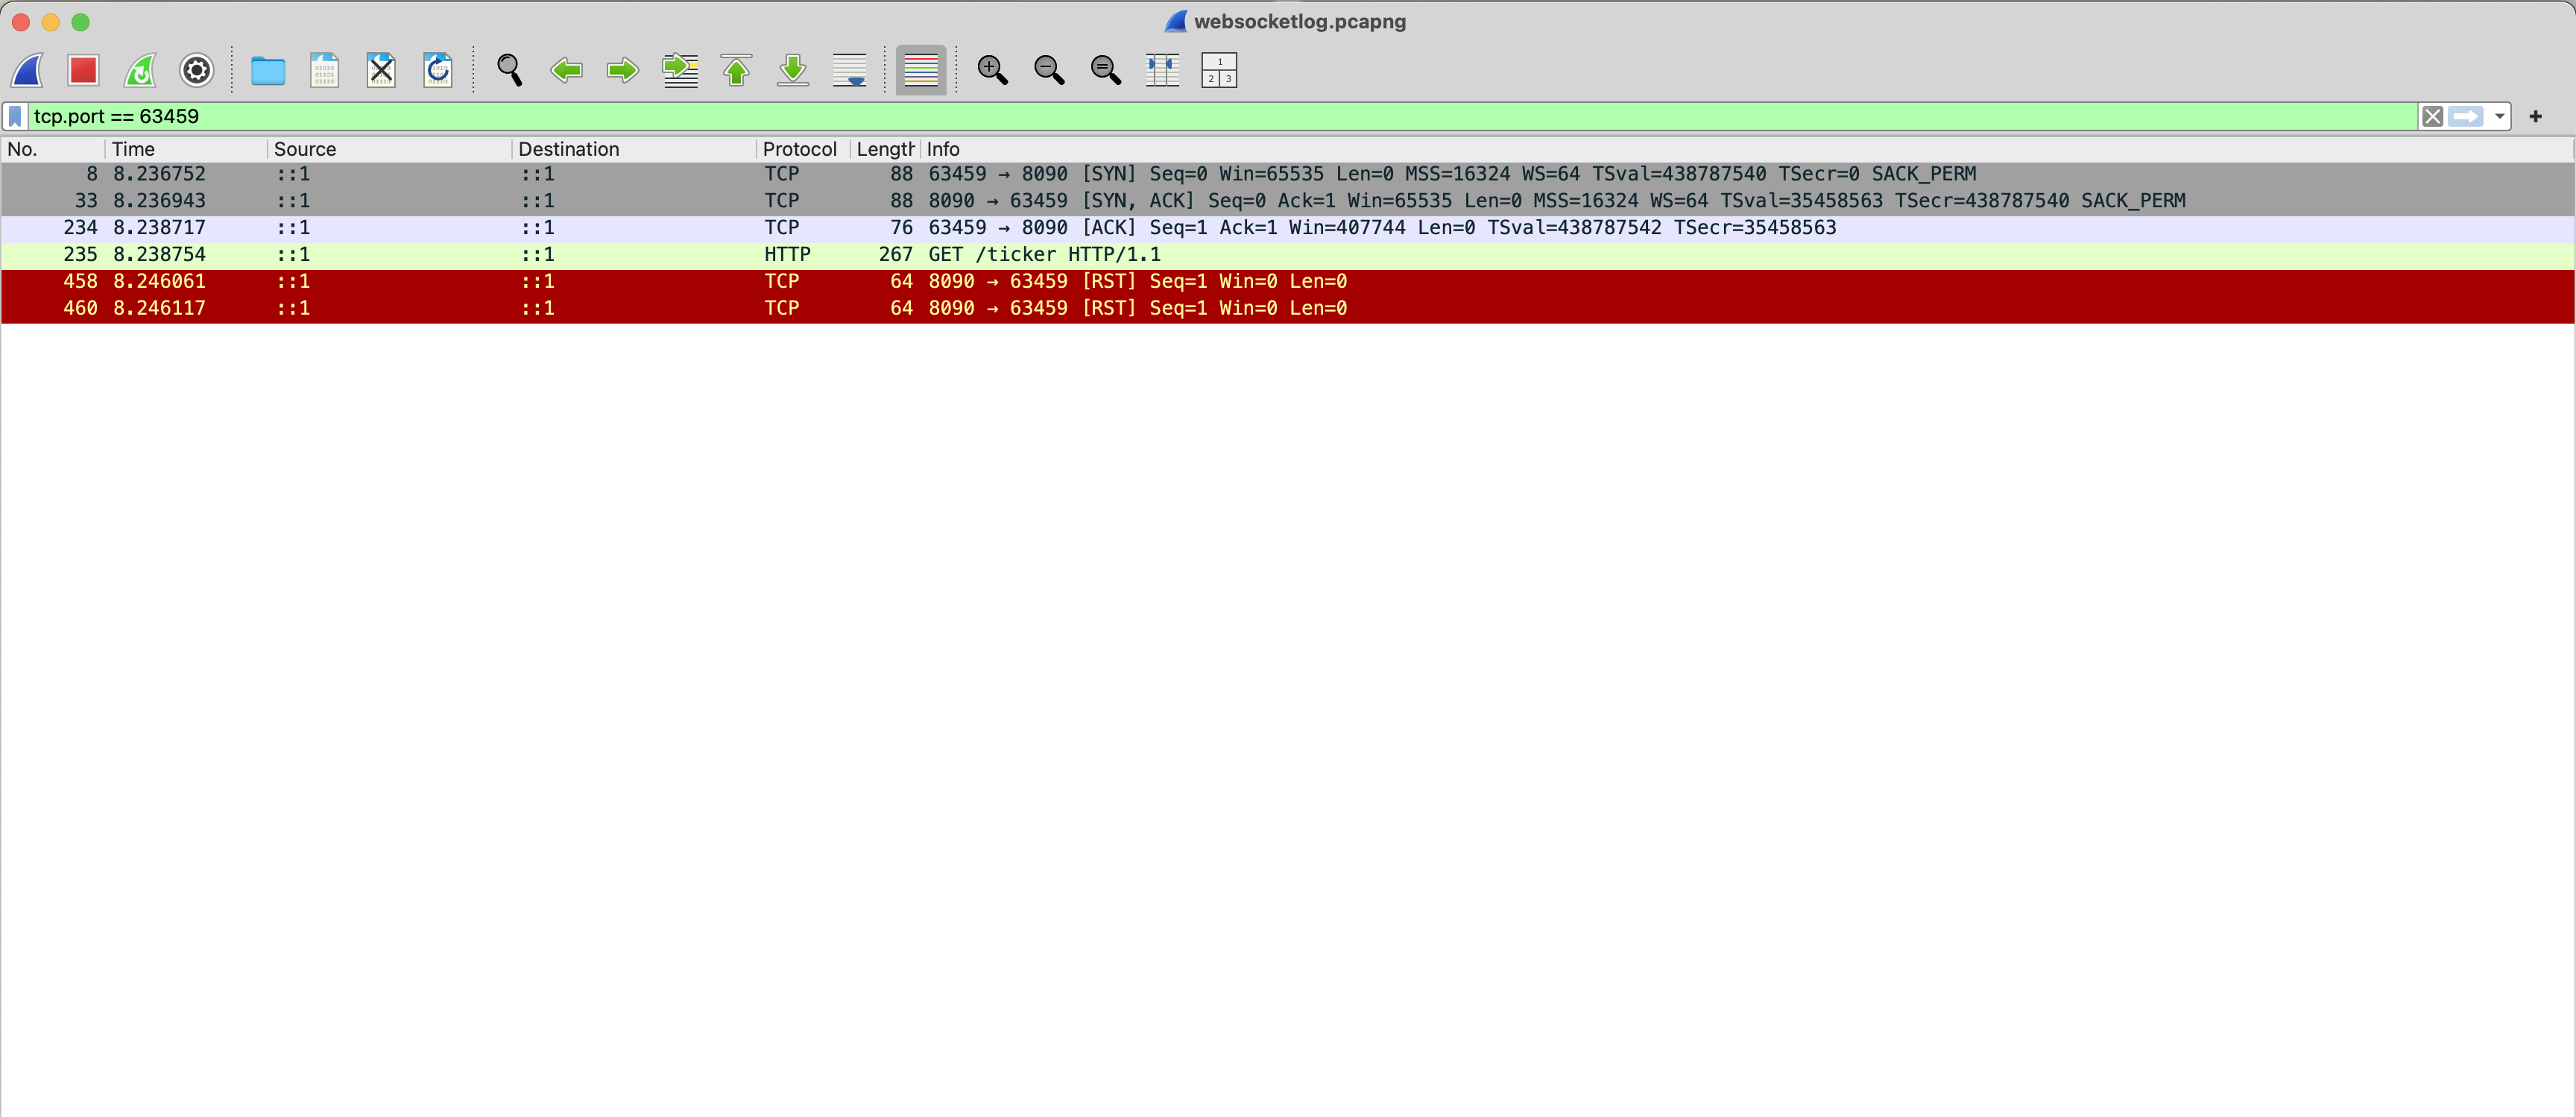Restart the current capture
2576x1117 pixels.
(140, 70)
